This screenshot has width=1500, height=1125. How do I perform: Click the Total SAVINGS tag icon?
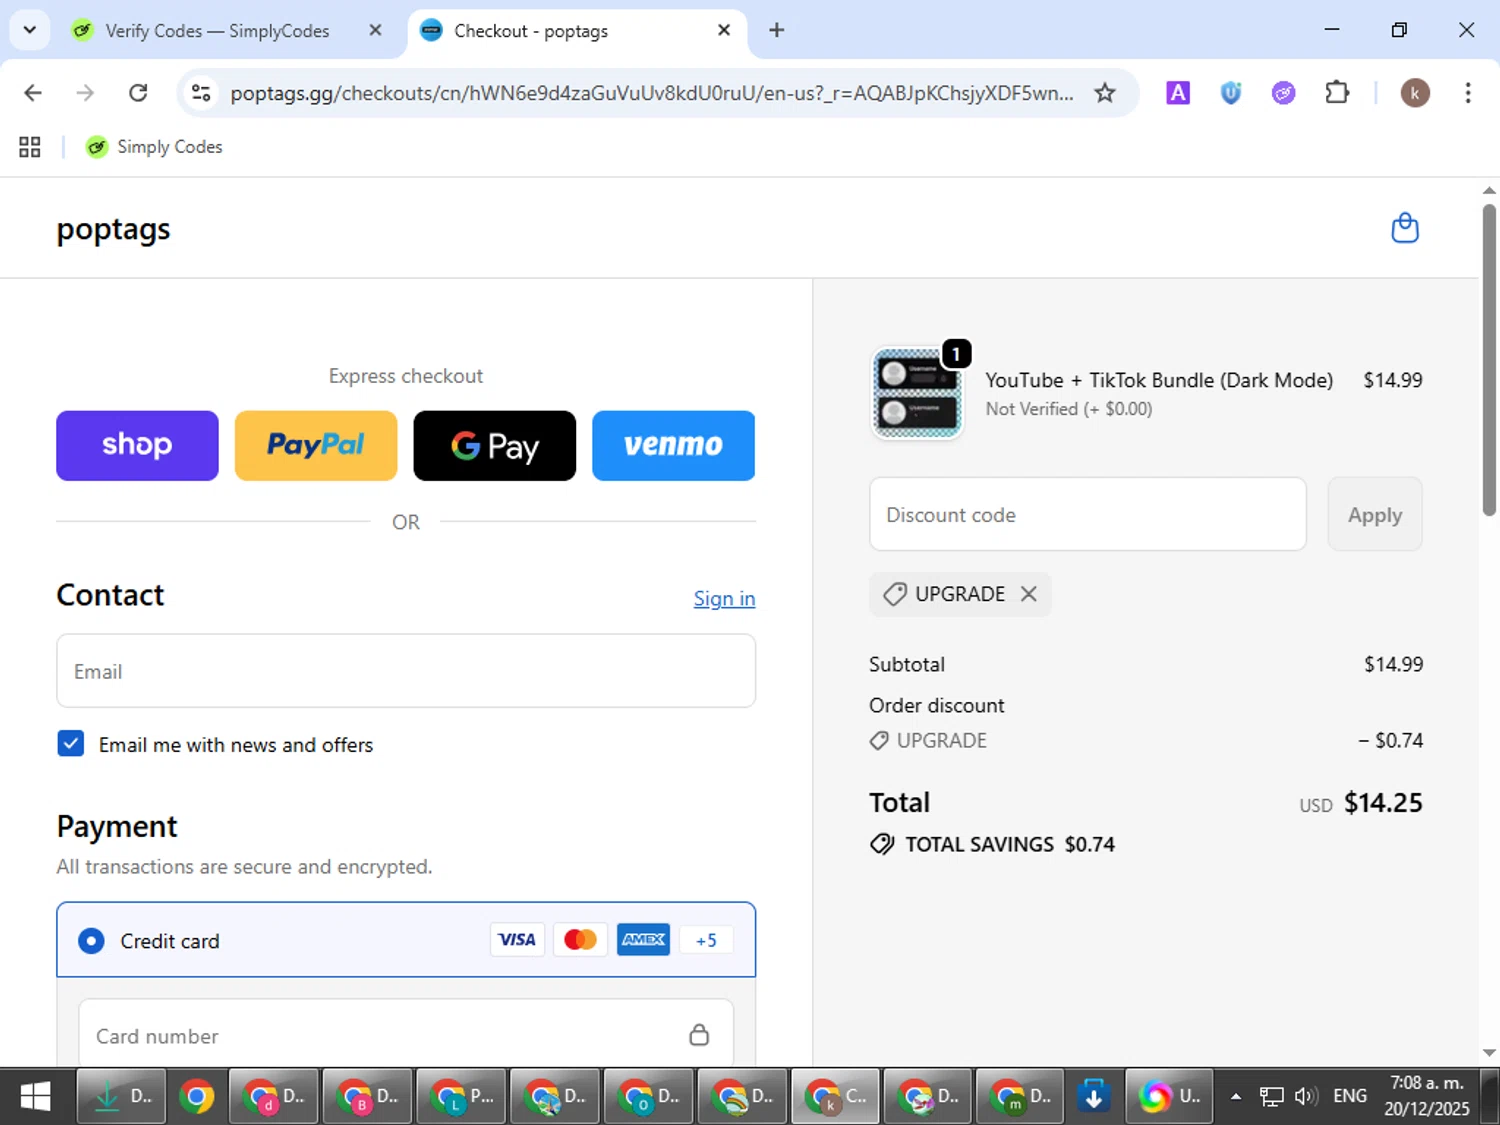point(882,844)
